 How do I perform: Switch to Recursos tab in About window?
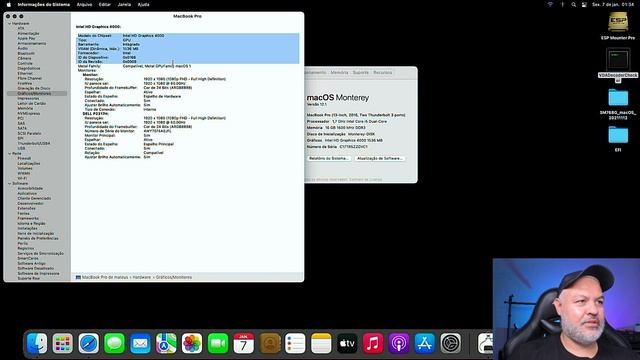pos(382,72)
